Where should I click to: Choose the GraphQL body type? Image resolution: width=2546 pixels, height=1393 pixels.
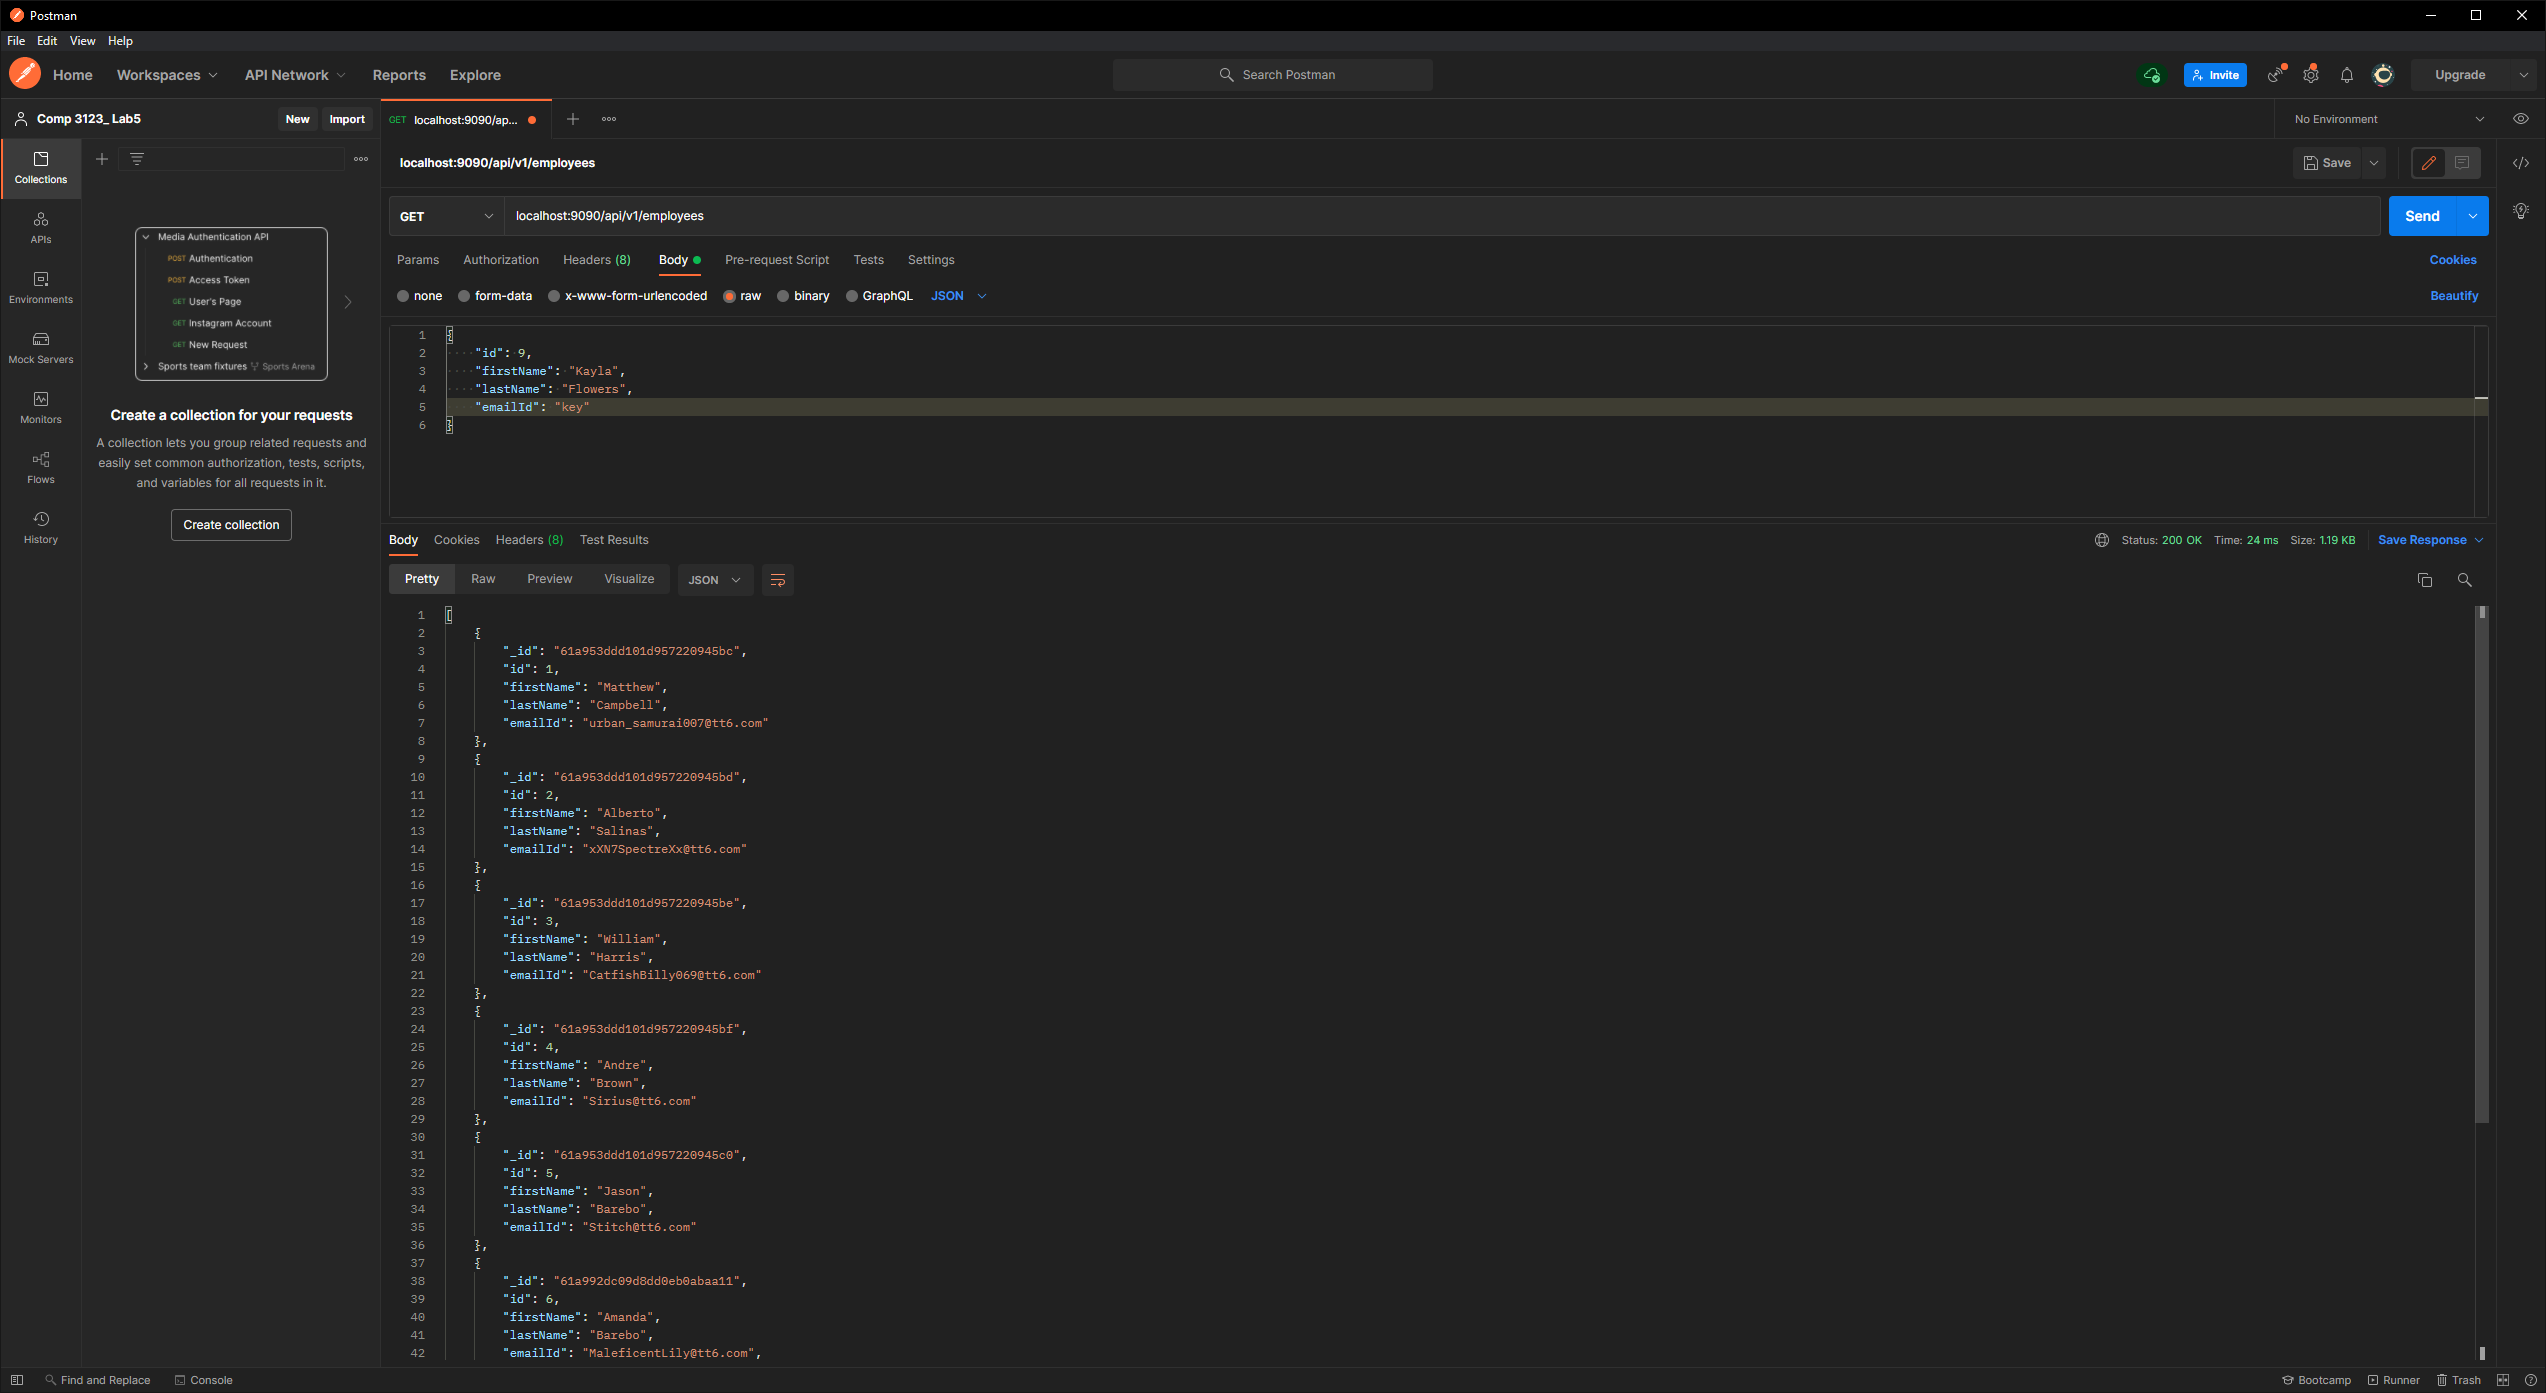pos(851,296)
